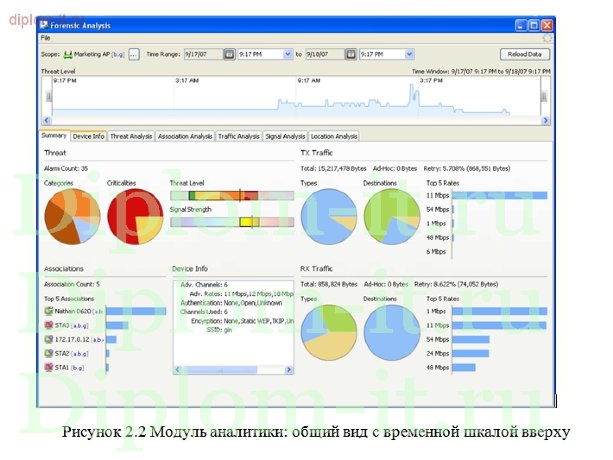Click the Authentication: None,Open,Unknown line
This screenshot has width=613, height=460.
click(231, 303)
